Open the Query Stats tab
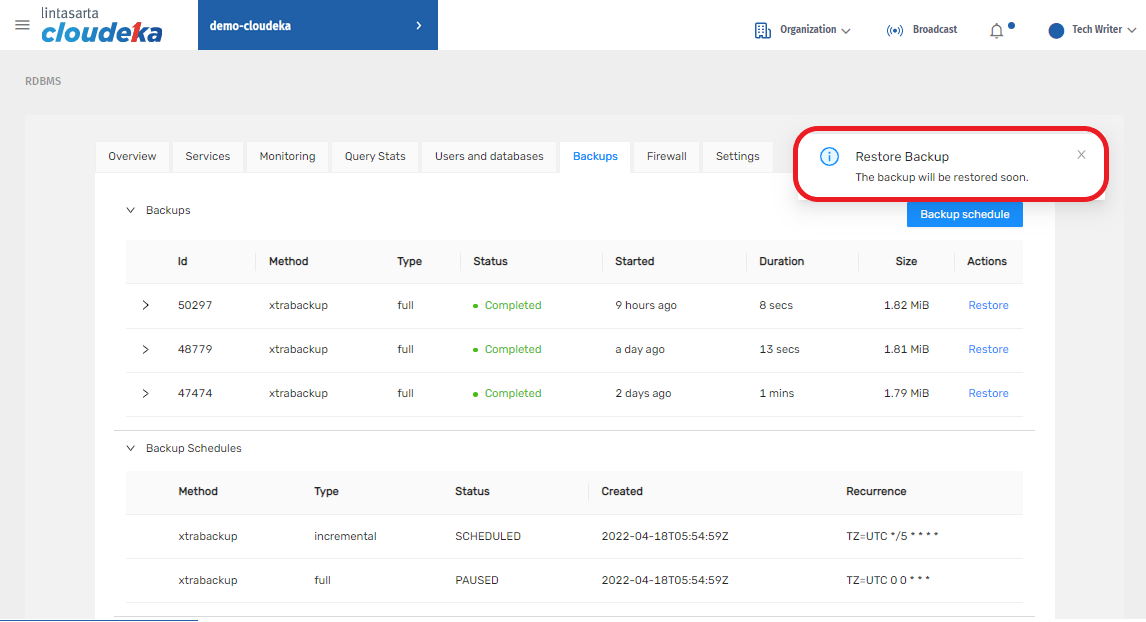1146x622 pixels. 375,156
